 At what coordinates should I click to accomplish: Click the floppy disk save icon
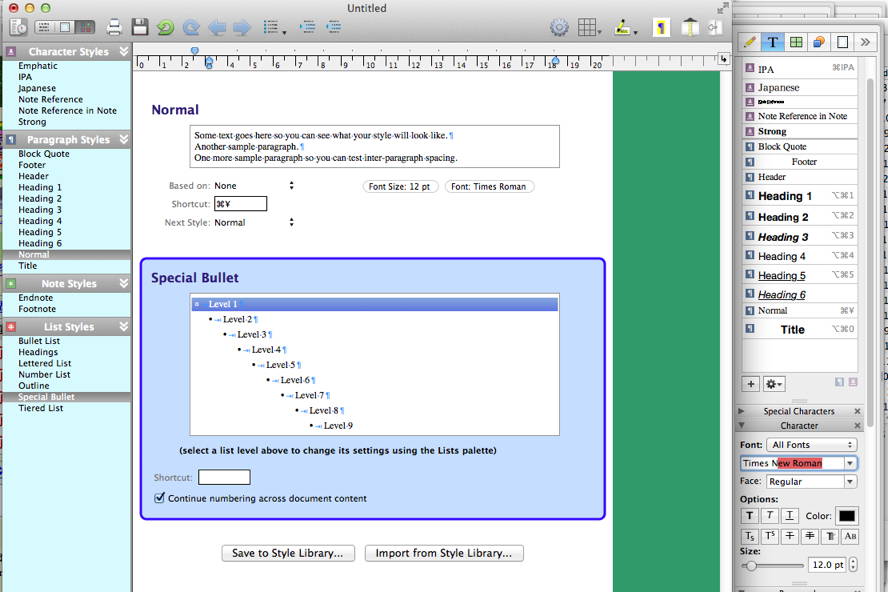[x=140, y=27]
